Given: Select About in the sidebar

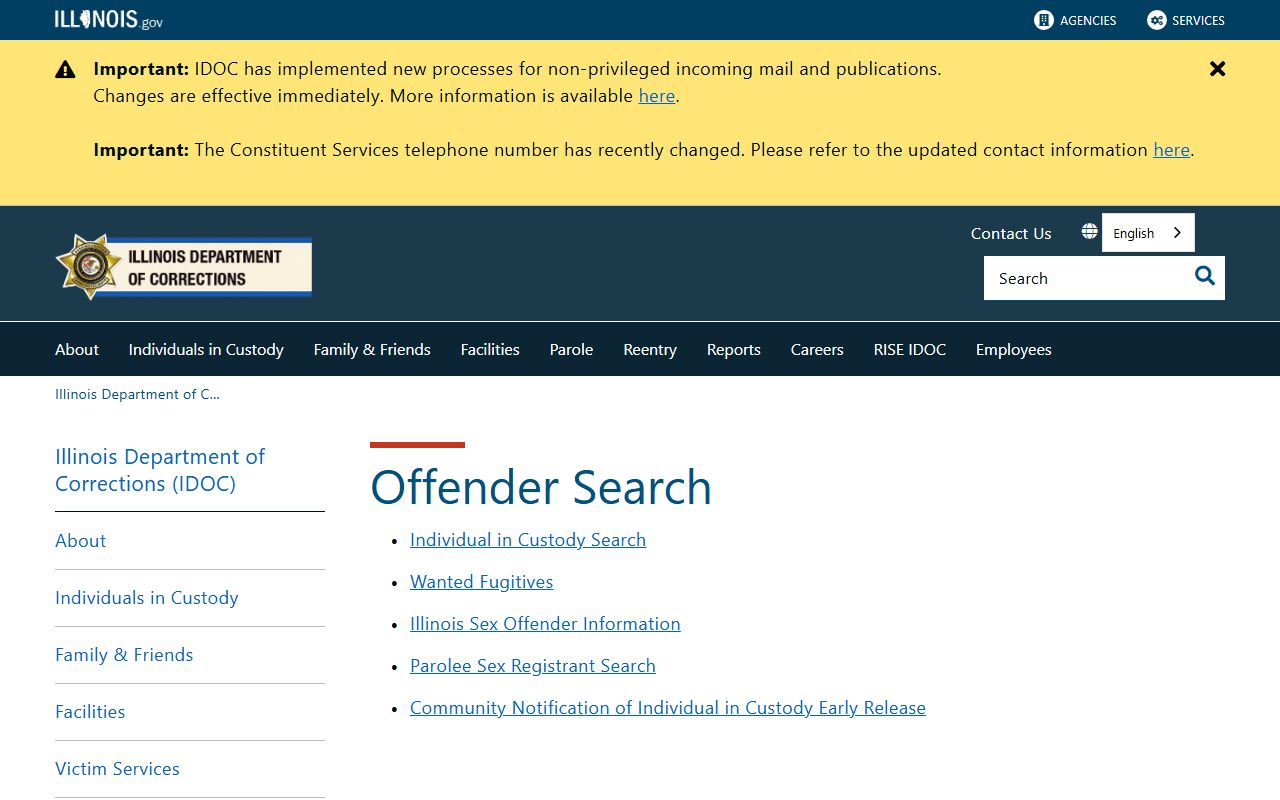Looking at the screenshot, I should [80, 540].
